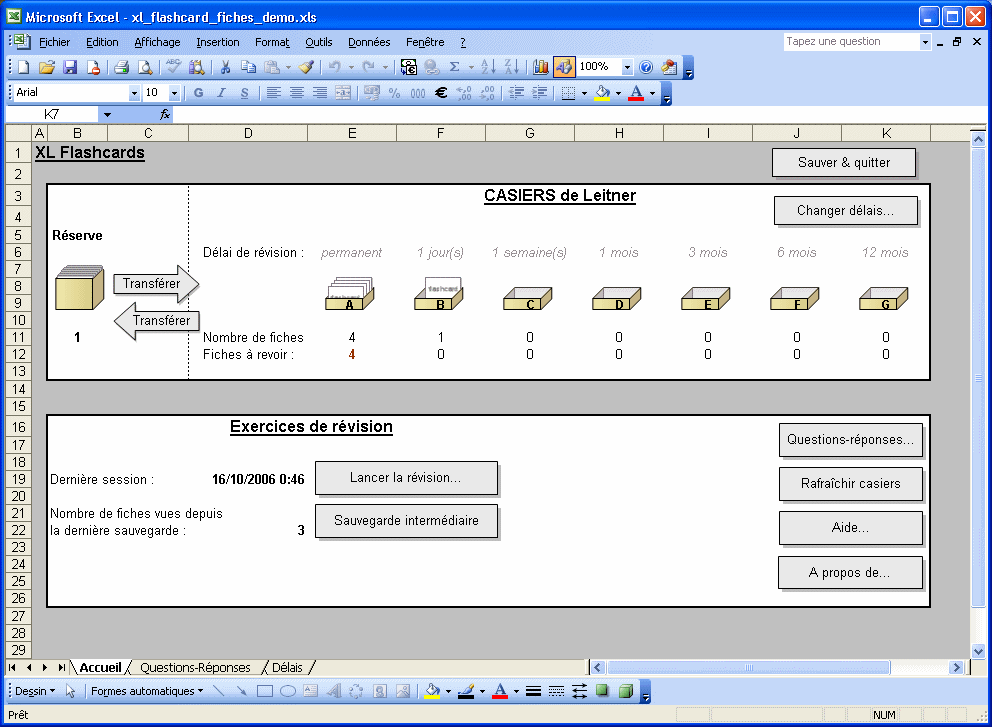This screenshot has height=727, width=992.
Task: Apply Line Color in the Drawing toolbar
Action: 466,691
